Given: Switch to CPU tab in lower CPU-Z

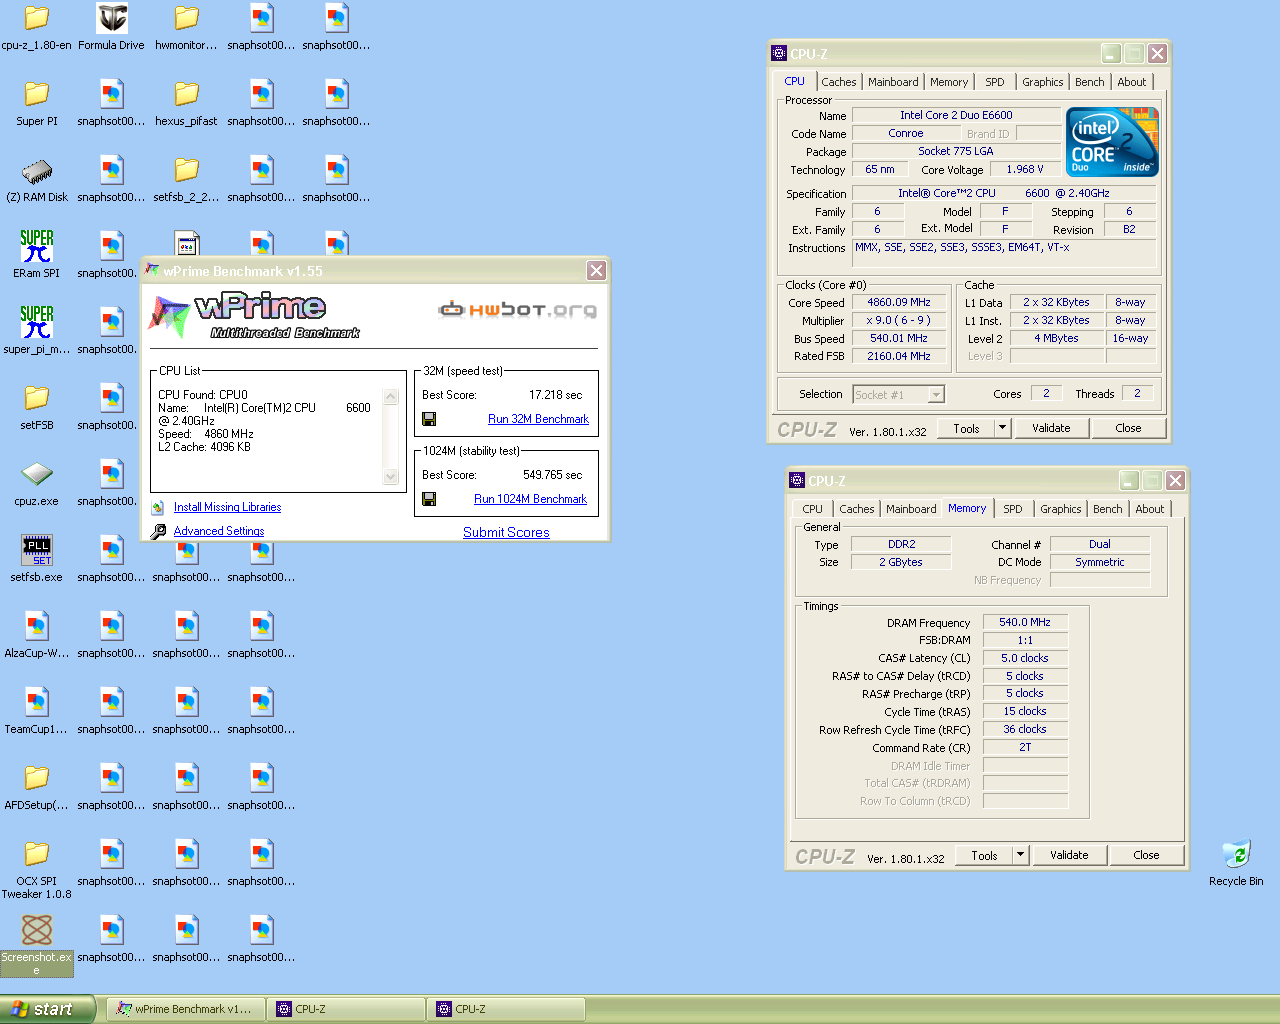Looking at the screenshot, I should [813, 509].
